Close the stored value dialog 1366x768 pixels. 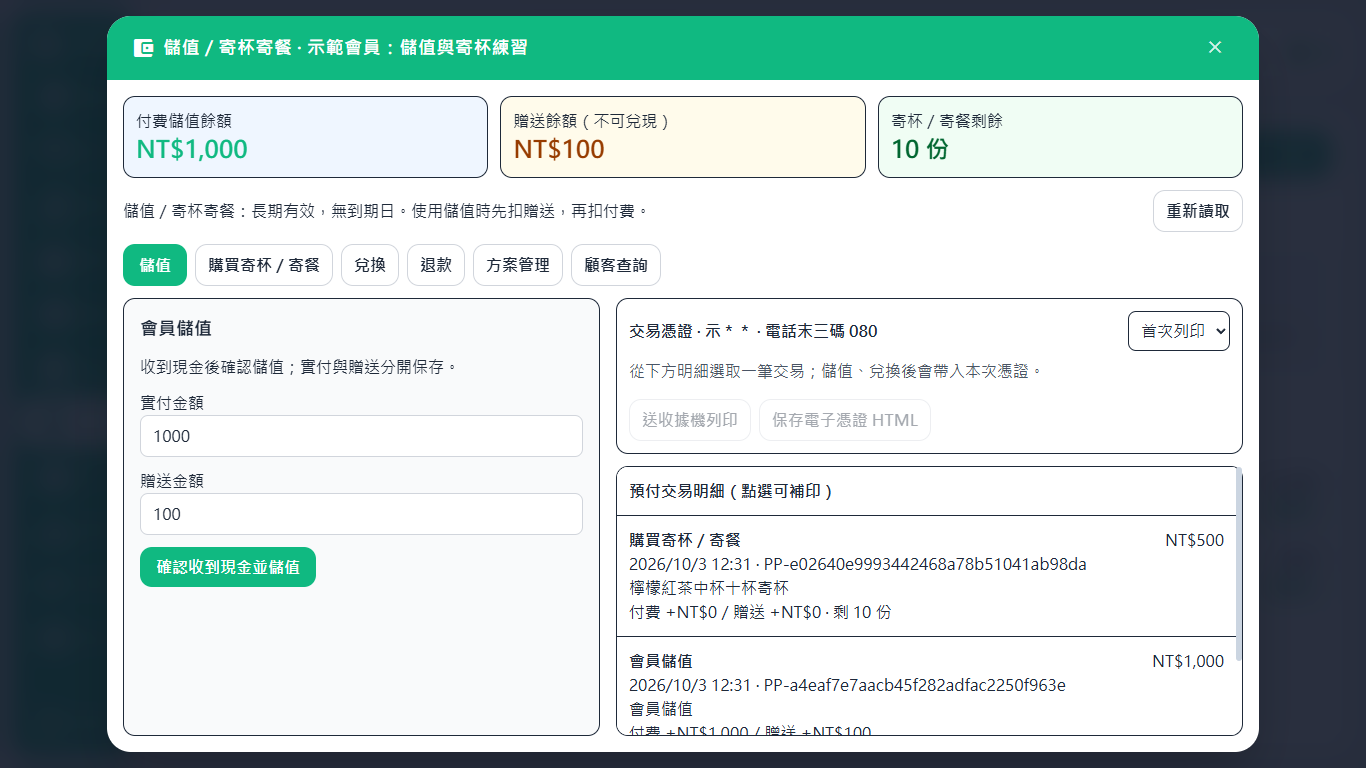1215,47
